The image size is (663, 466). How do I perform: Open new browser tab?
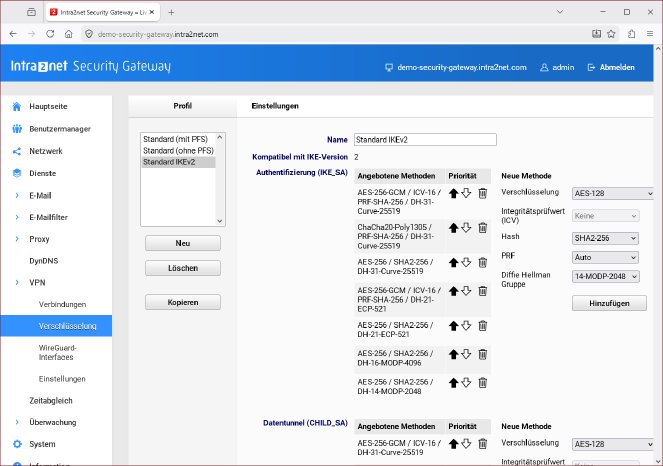(171, 12)
